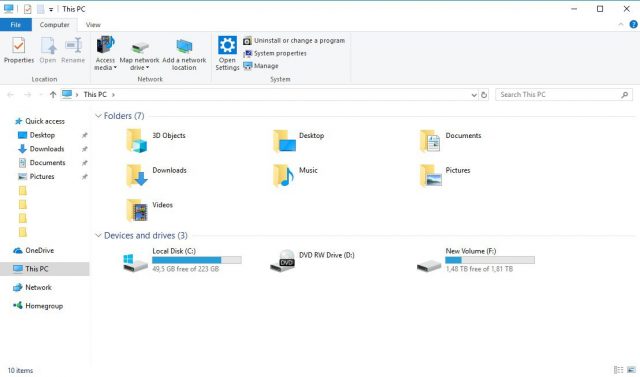Screen dimensions: 640x377
Task: Click title bar New folder icon
Action: 40,9
